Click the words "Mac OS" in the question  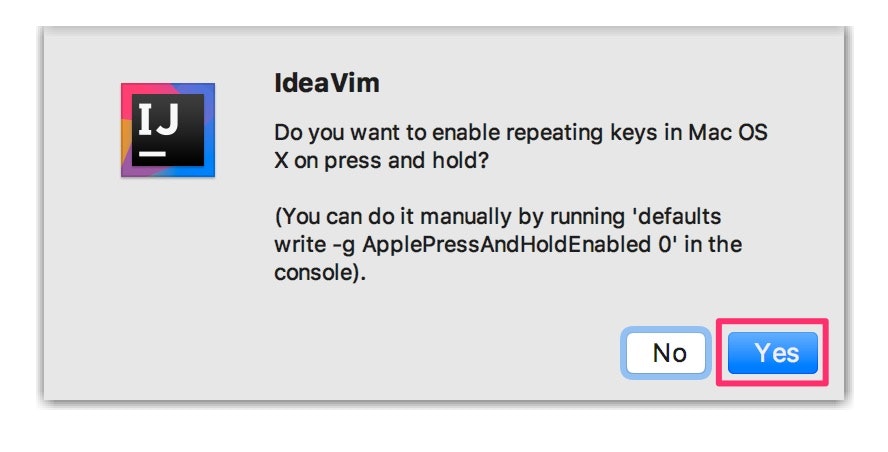(x=728, y=133)
